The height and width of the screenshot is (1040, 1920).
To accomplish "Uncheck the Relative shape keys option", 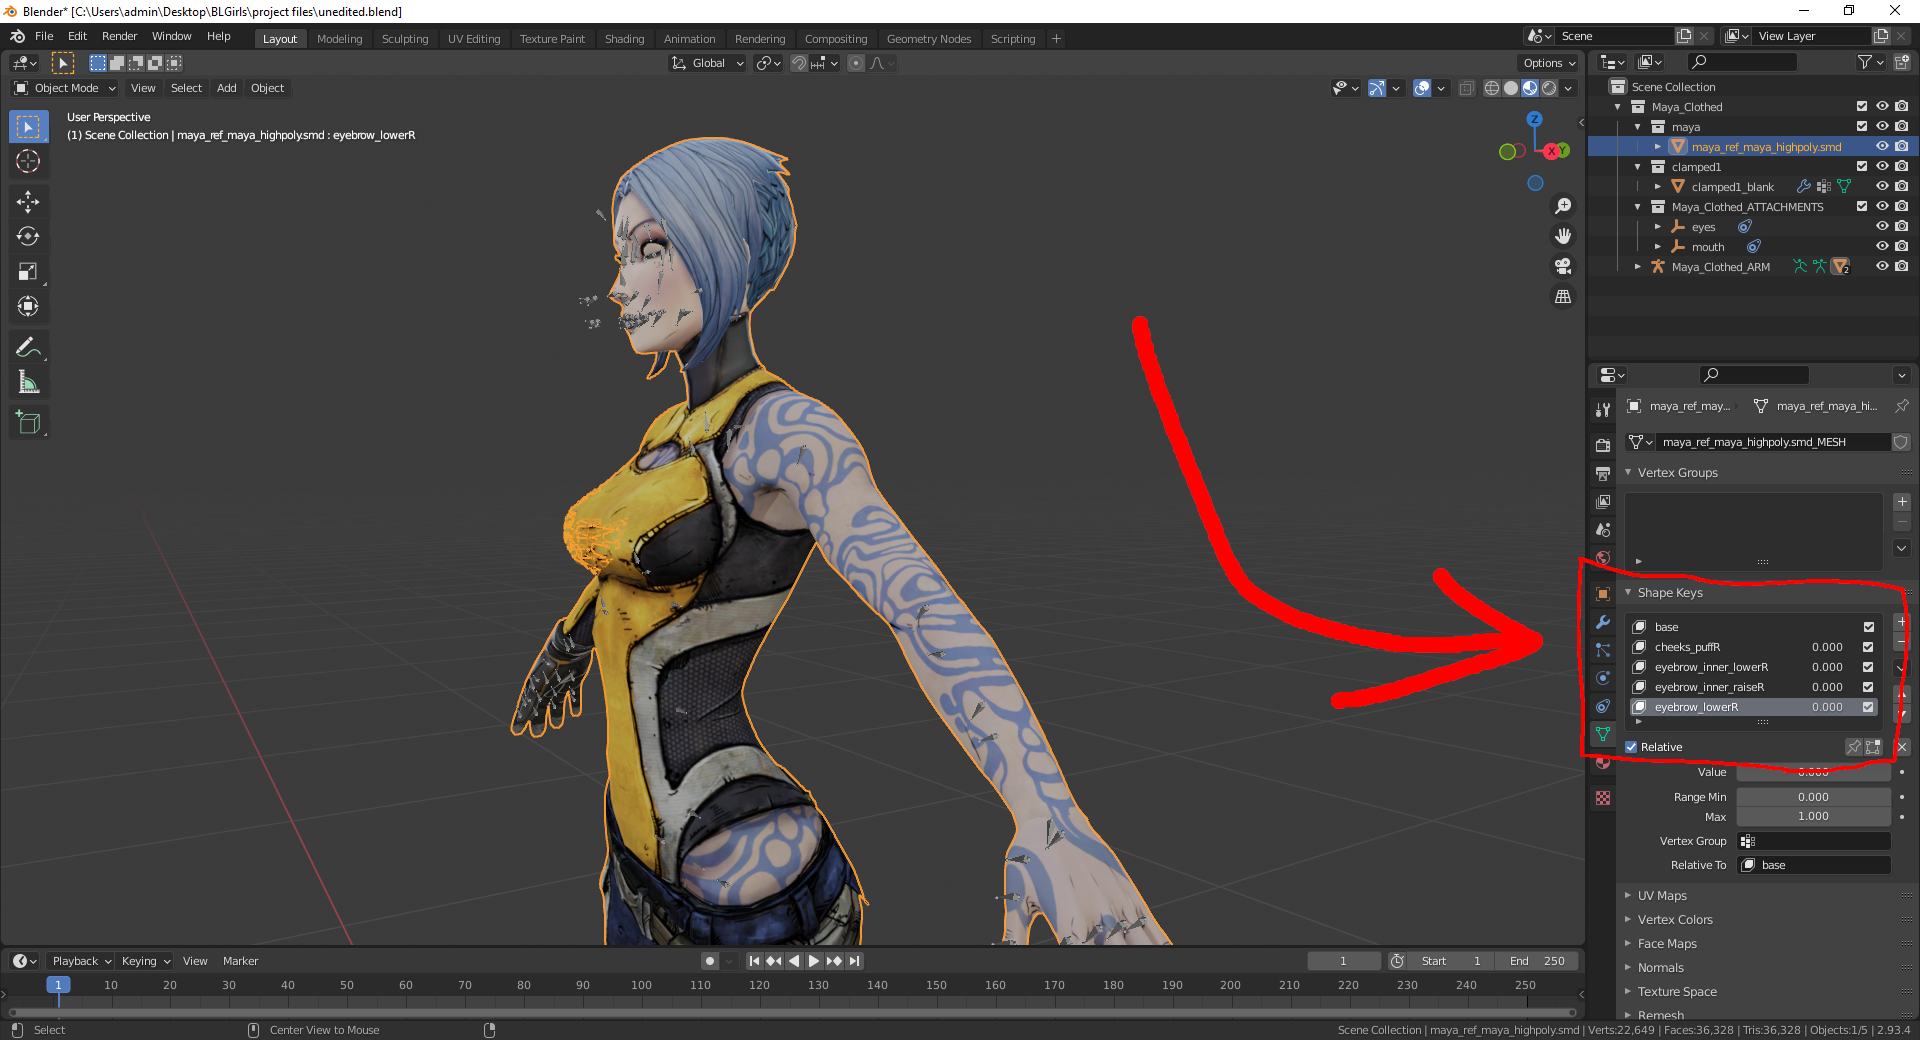I will tap(1631, 747).
